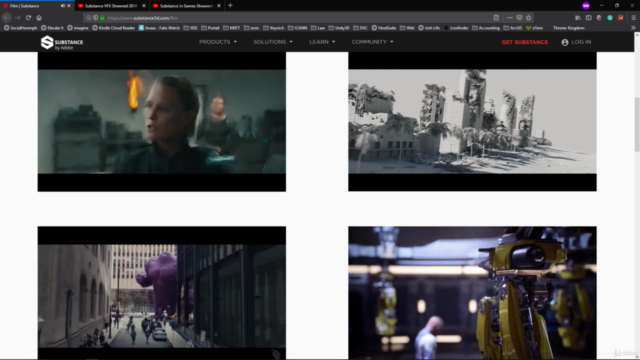Open Avaaz - Fake Watch bookmark
The width and height of the screenshot is (640, 360).
pos(159,28)
